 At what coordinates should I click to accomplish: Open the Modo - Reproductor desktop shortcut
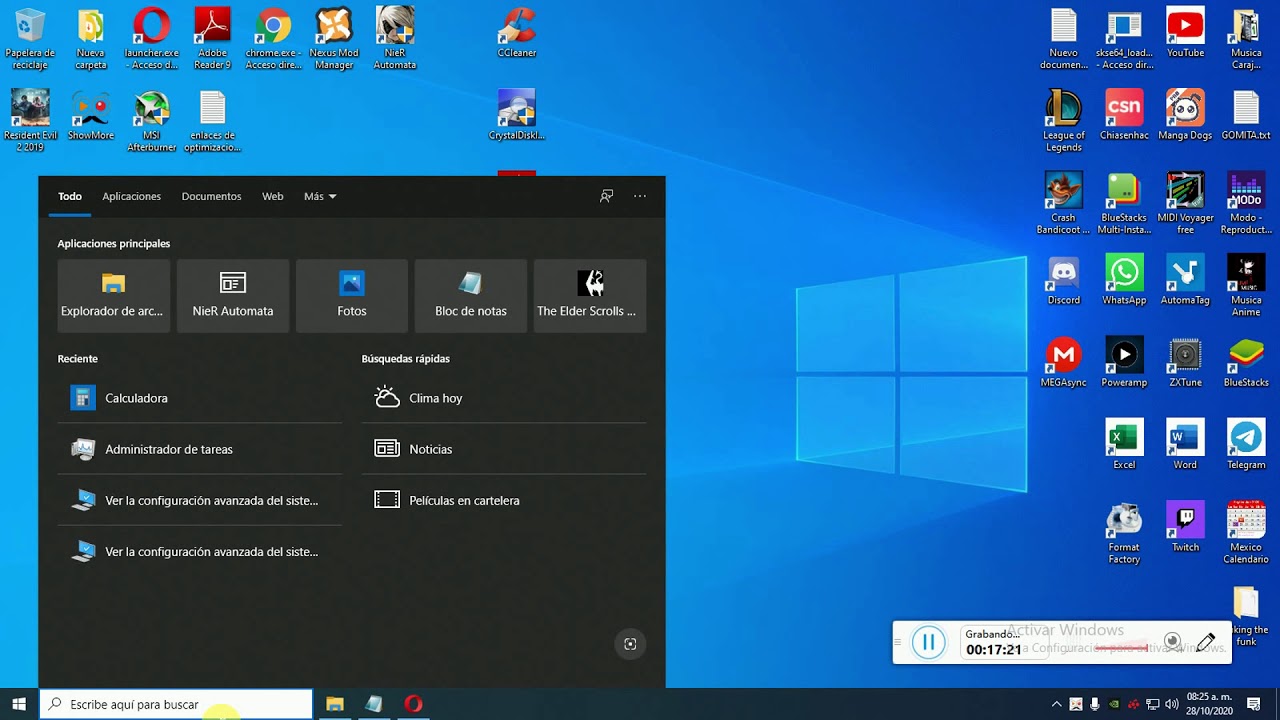coord(1246,203)
